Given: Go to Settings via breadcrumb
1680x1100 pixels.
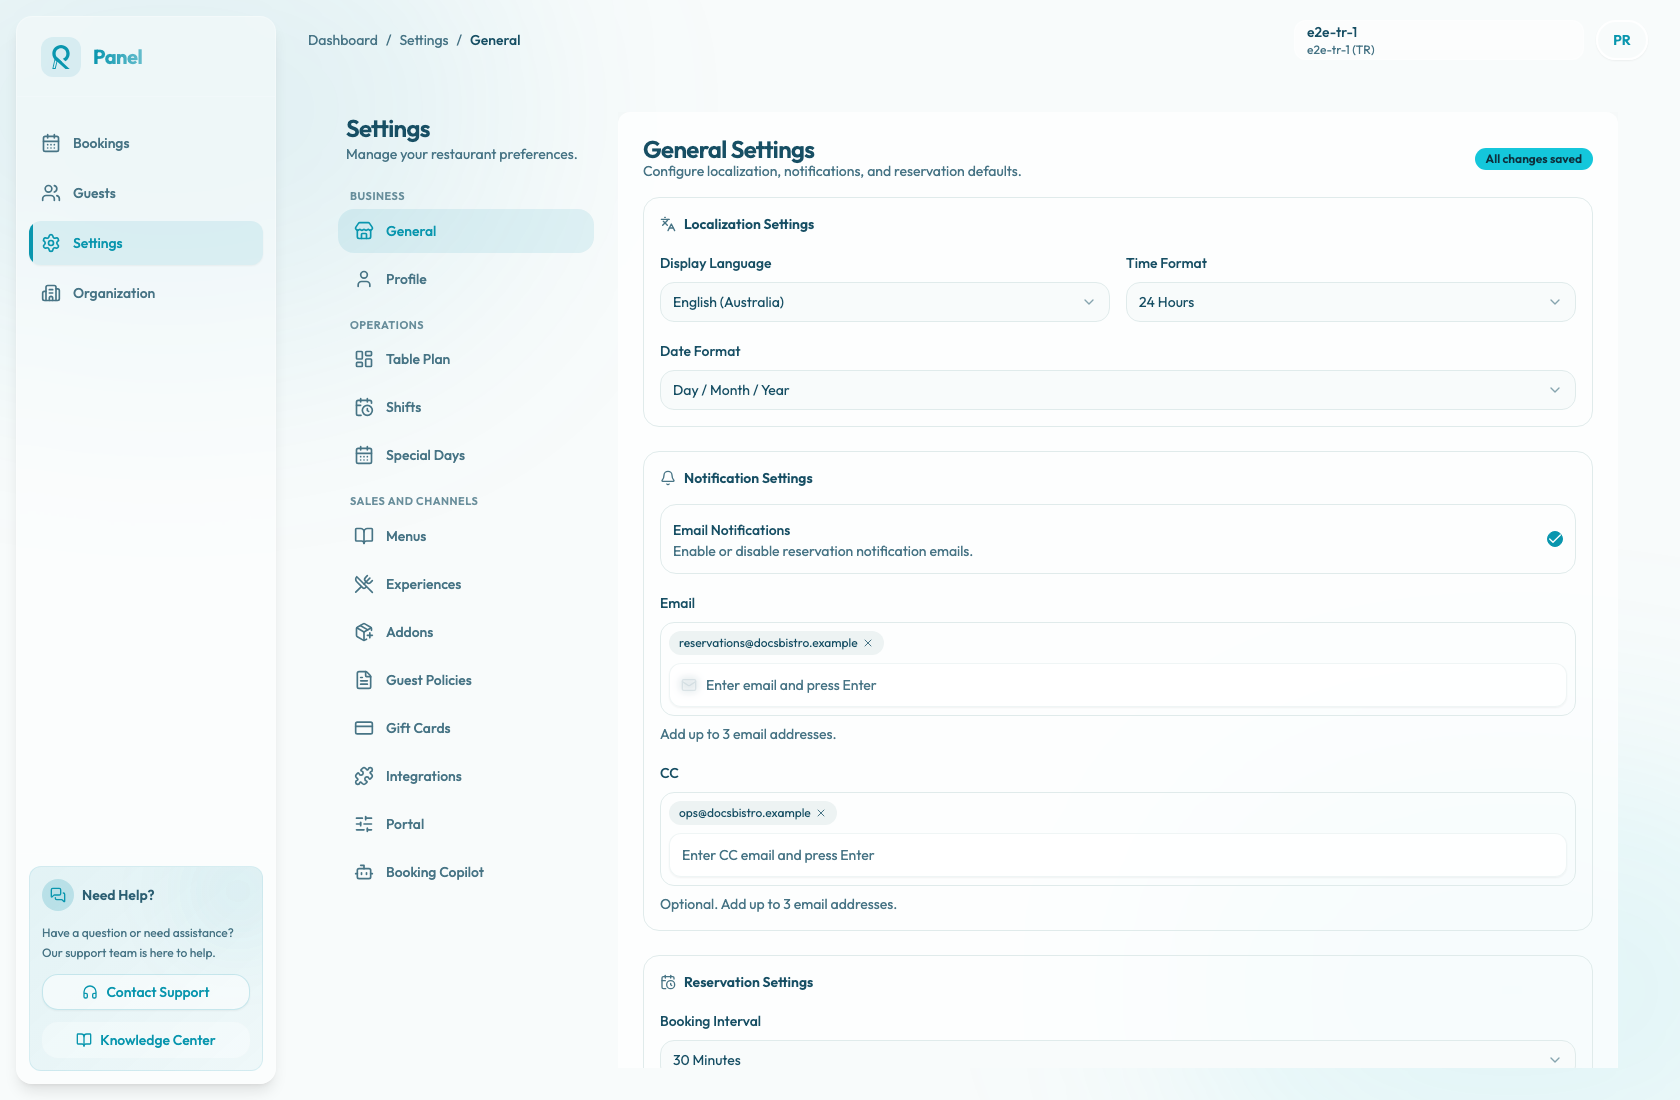Looking at the screenshot, I should tap(424, 40).
